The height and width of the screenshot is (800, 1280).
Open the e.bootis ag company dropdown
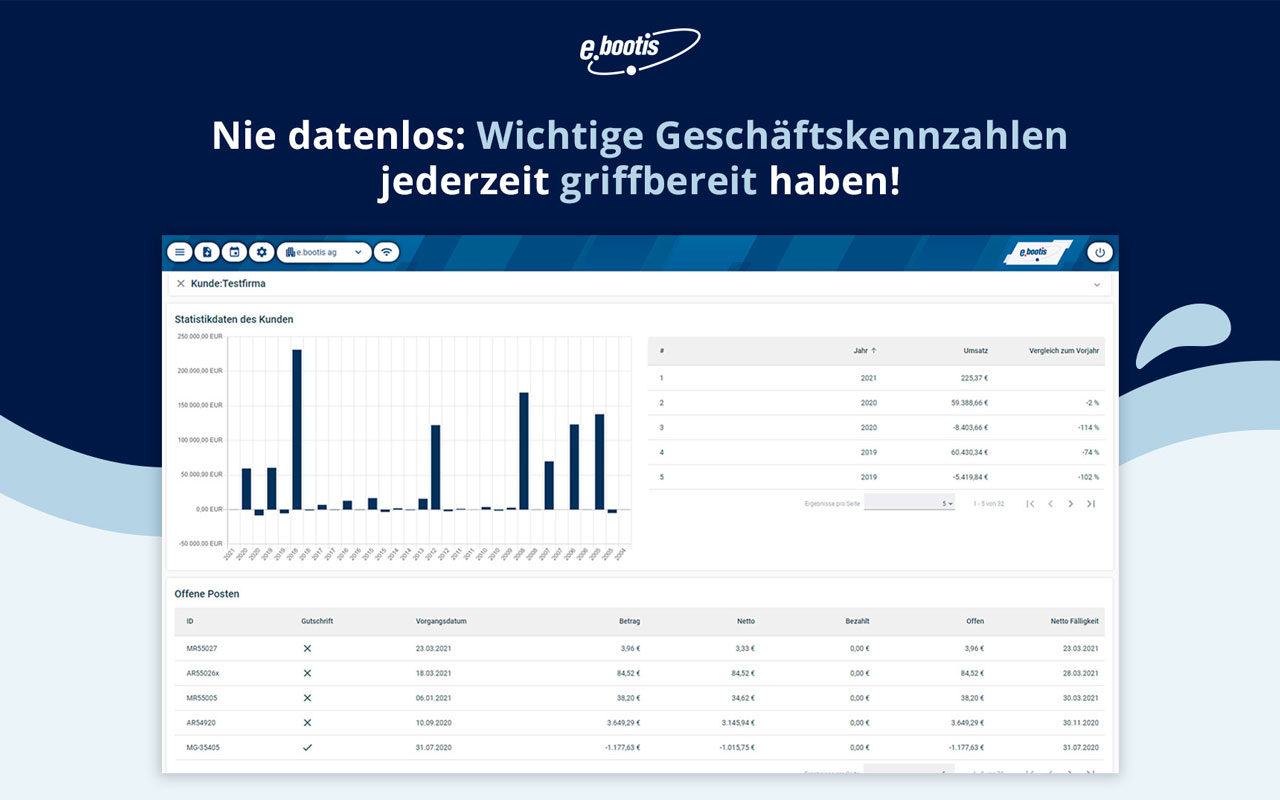(324, 252)
